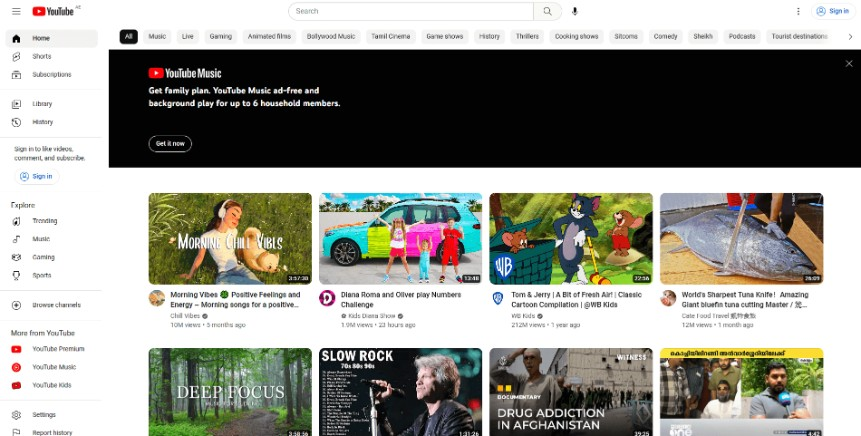Open title 'Tom & Jerry | A Bit of Fresh Air'
The height and width of the screenshot is (436, 861).
[577, 300]
